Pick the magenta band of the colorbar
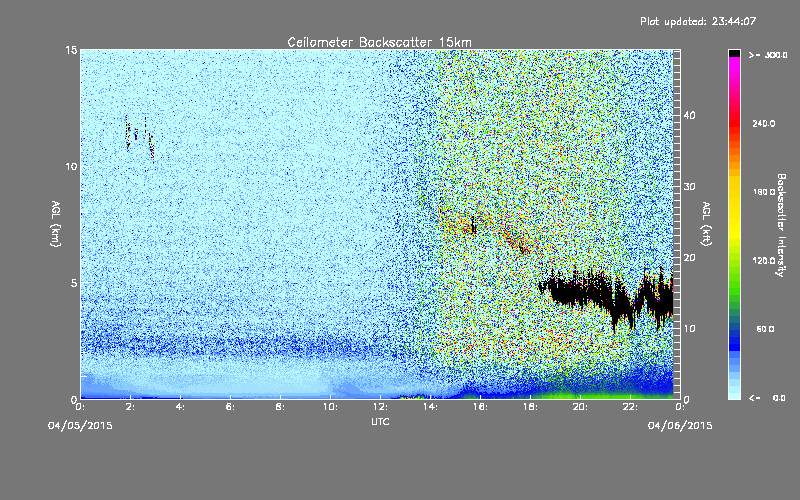The width and height of the screenshot is (800, 500). pos(734,66)
